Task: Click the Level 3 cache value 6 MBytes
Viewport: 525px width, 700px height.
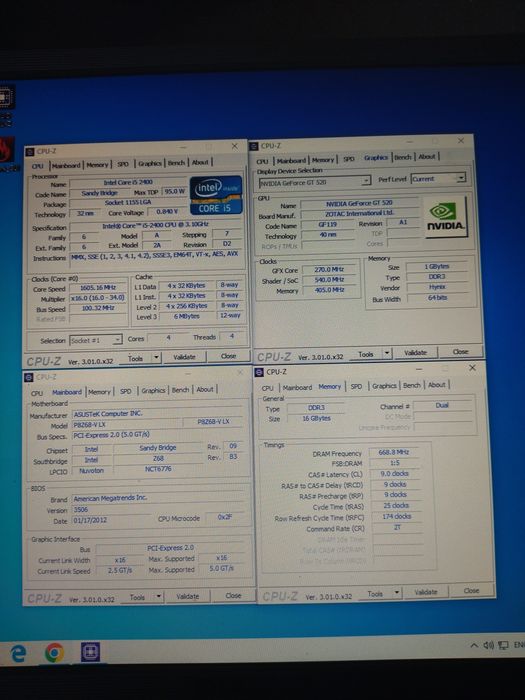Action: [187, 316]
